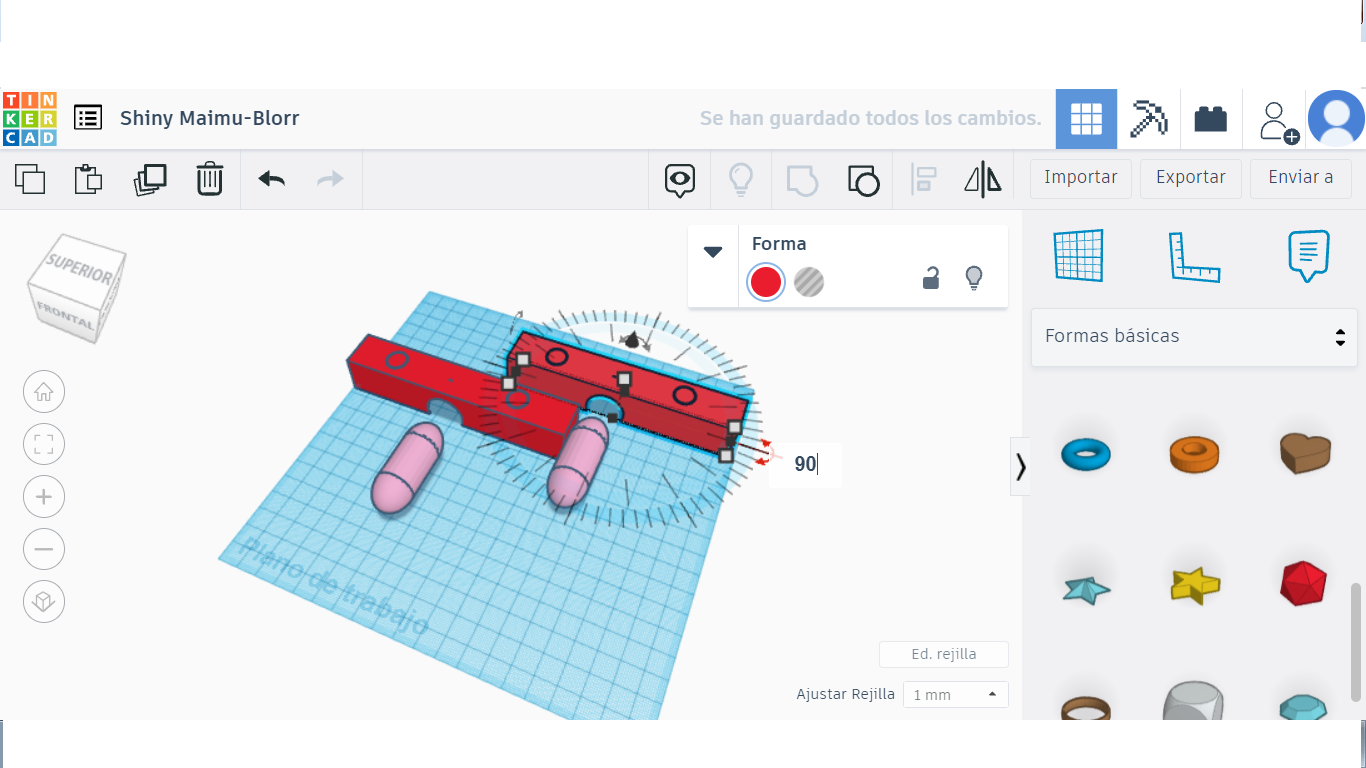The image size is (1366, 768).
Task: Click the view cube FRONTAL face
Action: pos(66,316)
